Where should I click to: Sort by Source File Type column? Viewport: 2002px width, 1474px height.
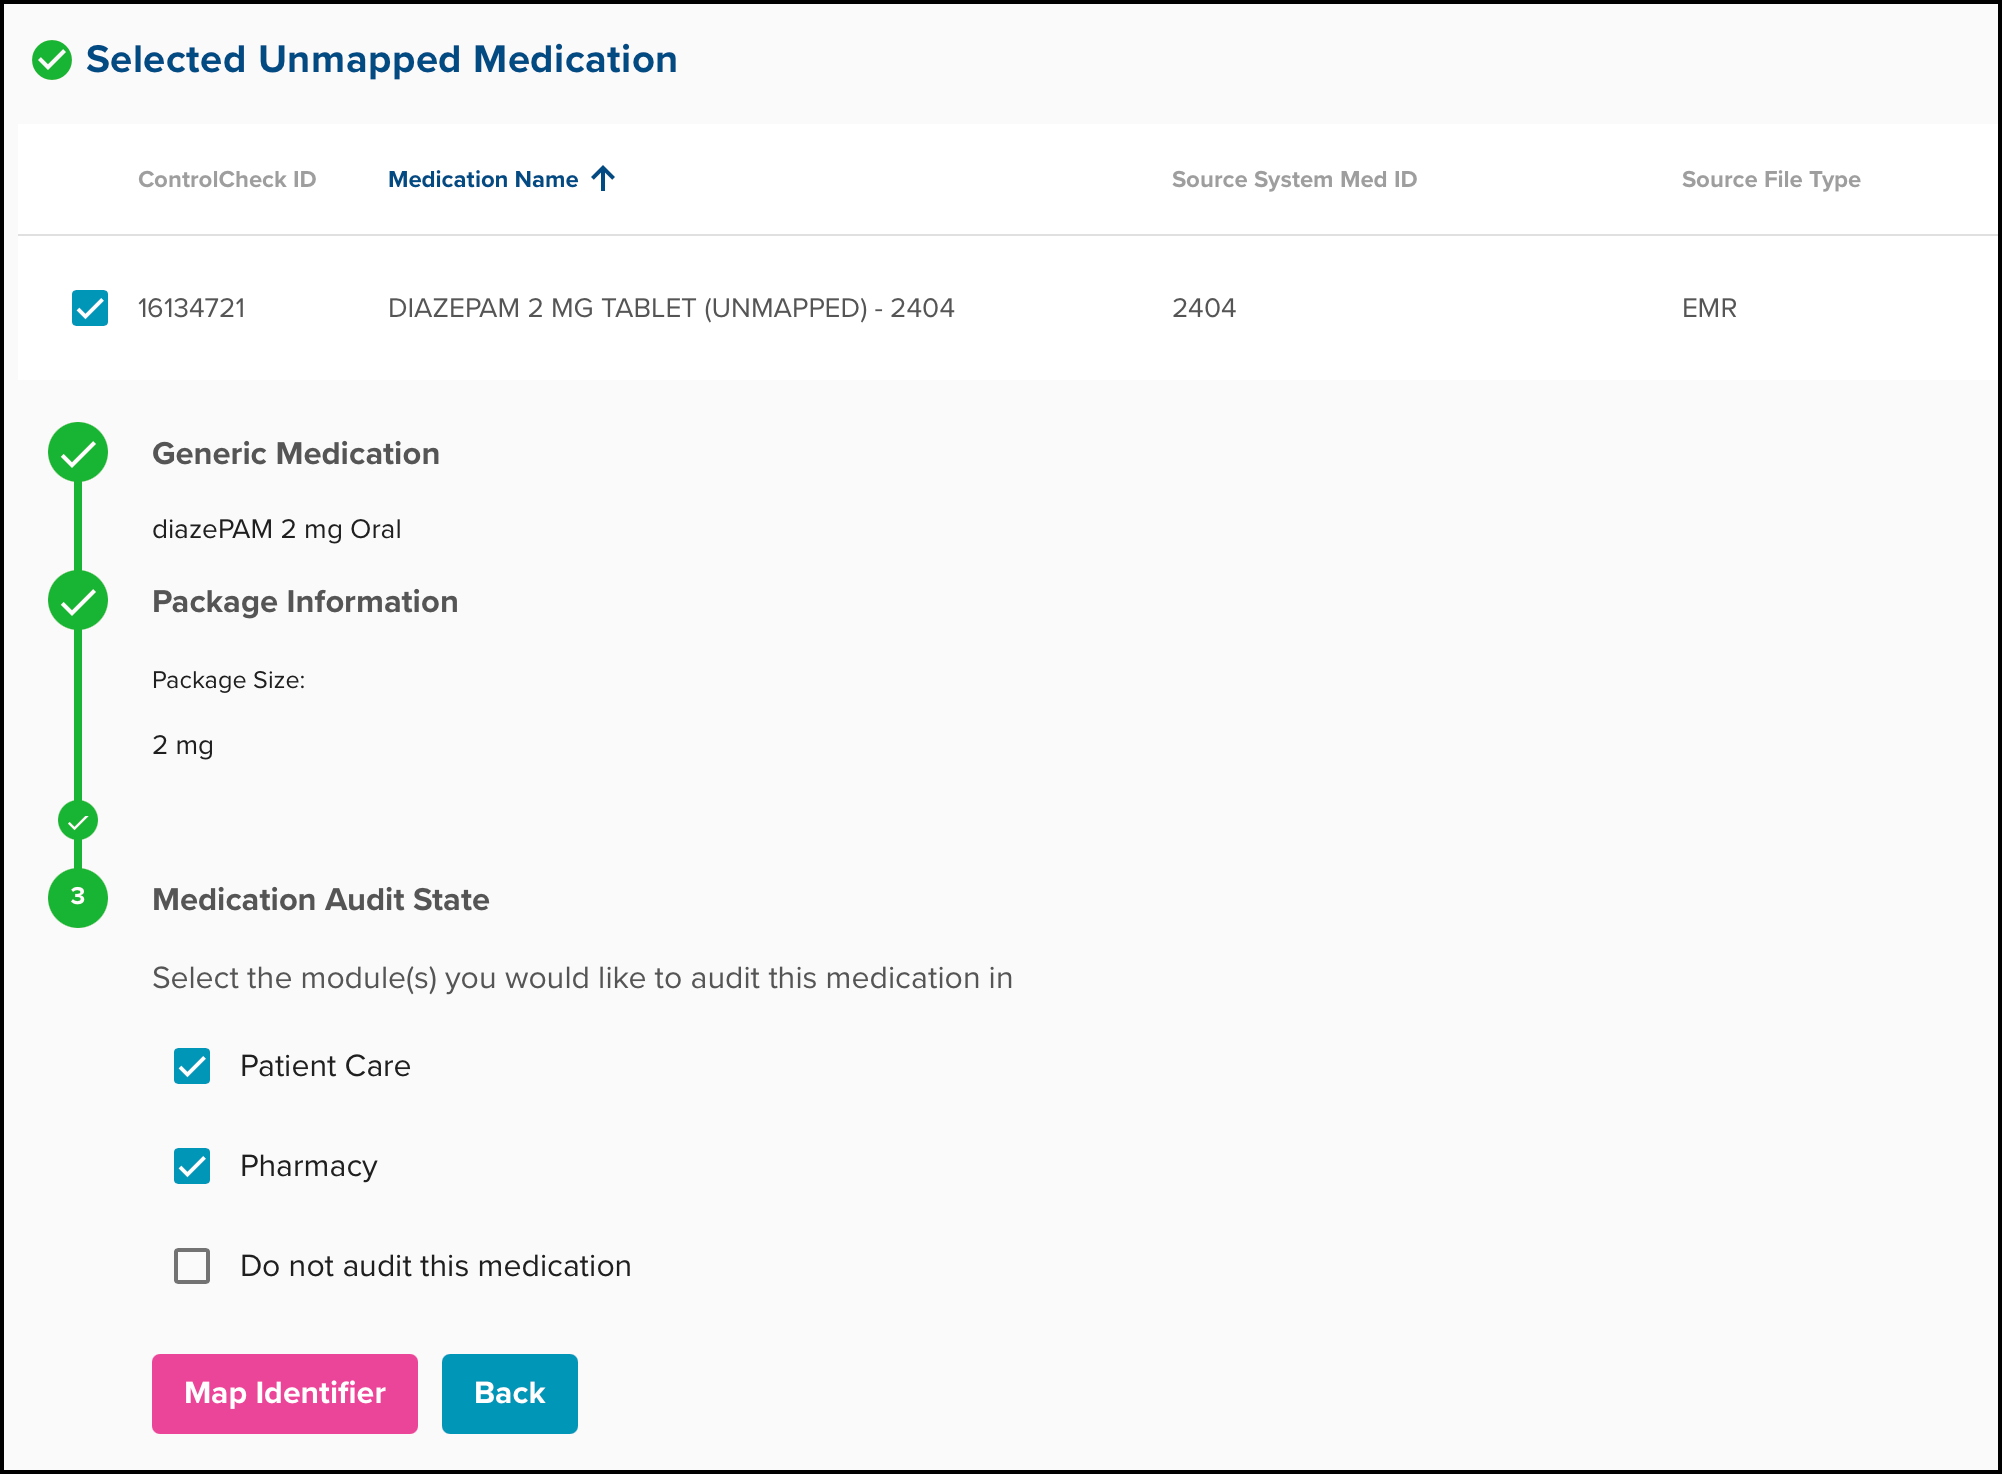point(1770,179)
